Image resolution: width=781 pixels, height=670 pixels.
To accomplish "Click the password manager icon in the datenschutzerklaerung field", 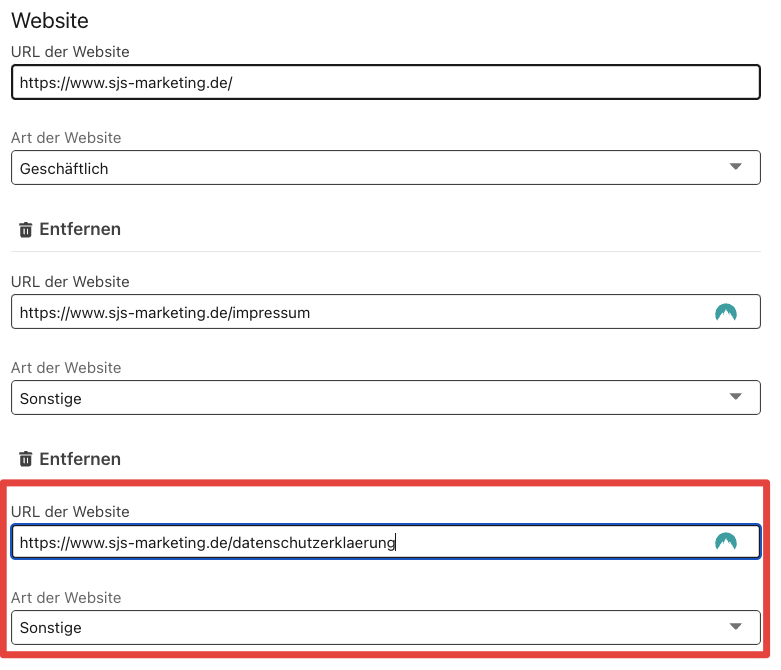I will tap(725, 542).
